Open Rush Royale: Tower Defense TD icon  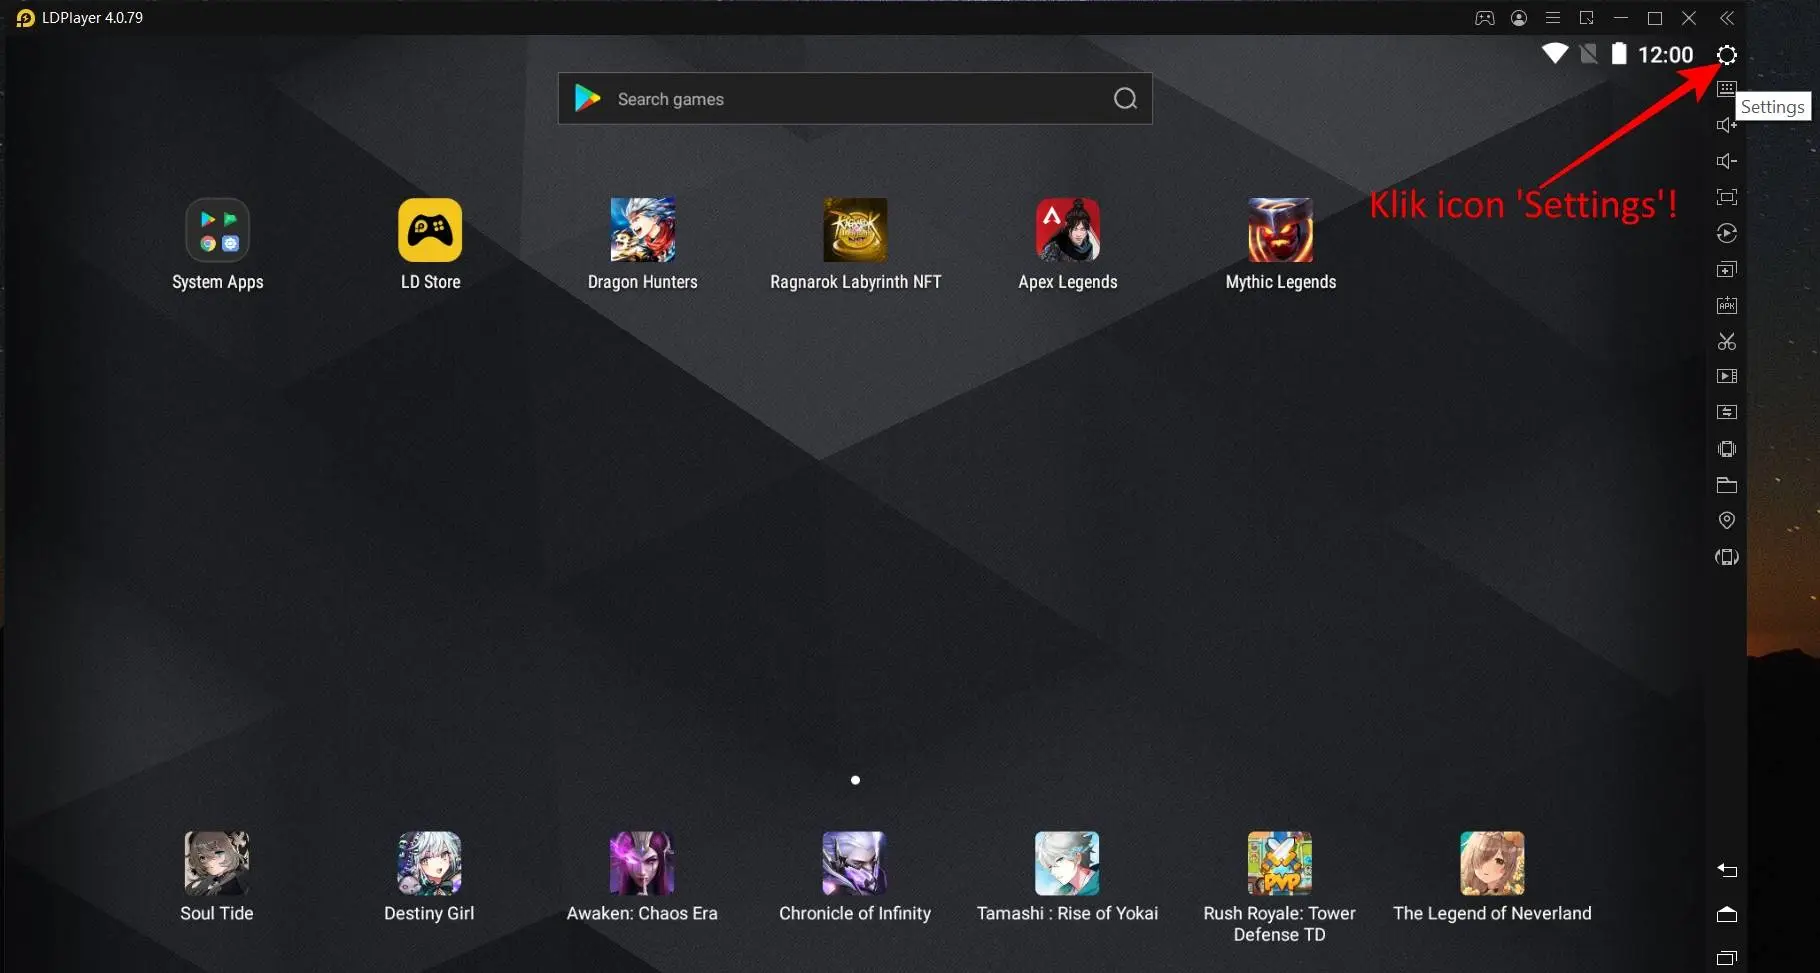coord(1280,863)
